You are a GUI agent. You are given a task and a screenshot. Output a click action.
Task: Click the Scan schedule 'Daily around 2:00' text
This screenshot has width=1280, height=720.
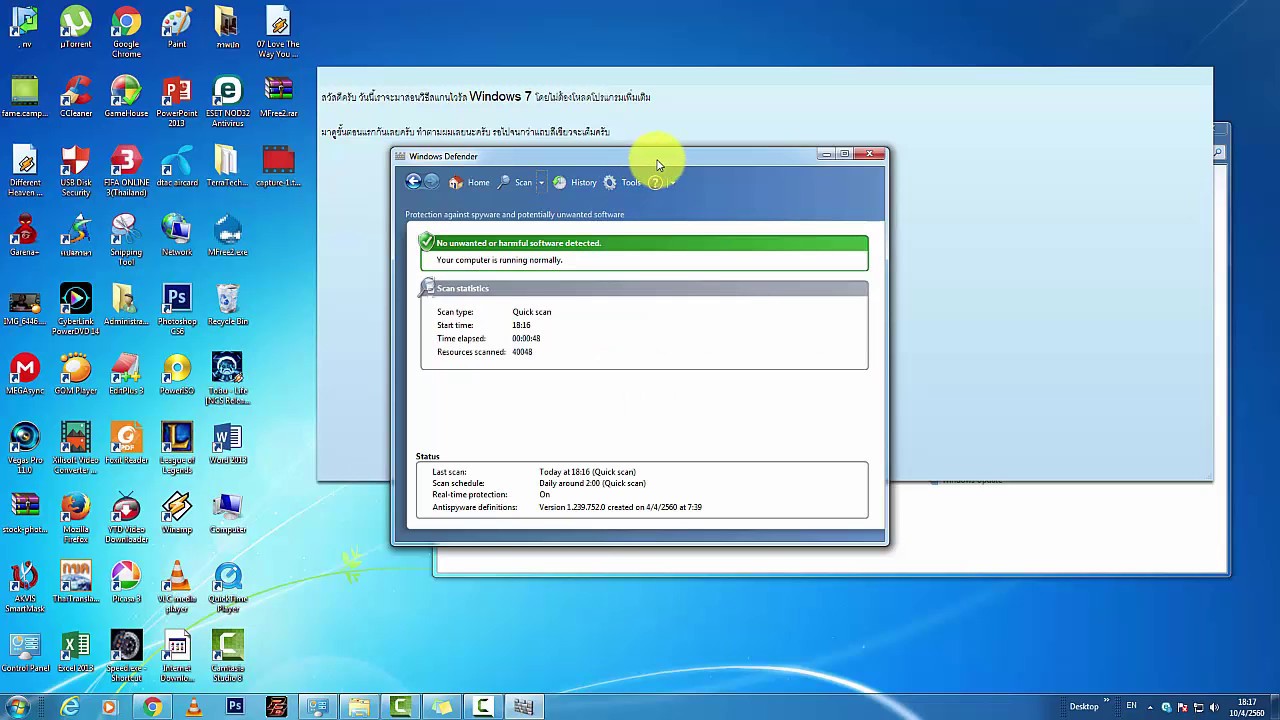592,483
